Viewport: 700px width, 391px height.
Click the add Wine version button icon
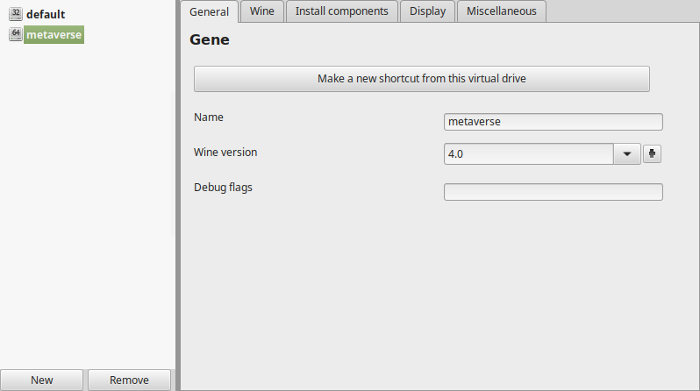(652, 154)
